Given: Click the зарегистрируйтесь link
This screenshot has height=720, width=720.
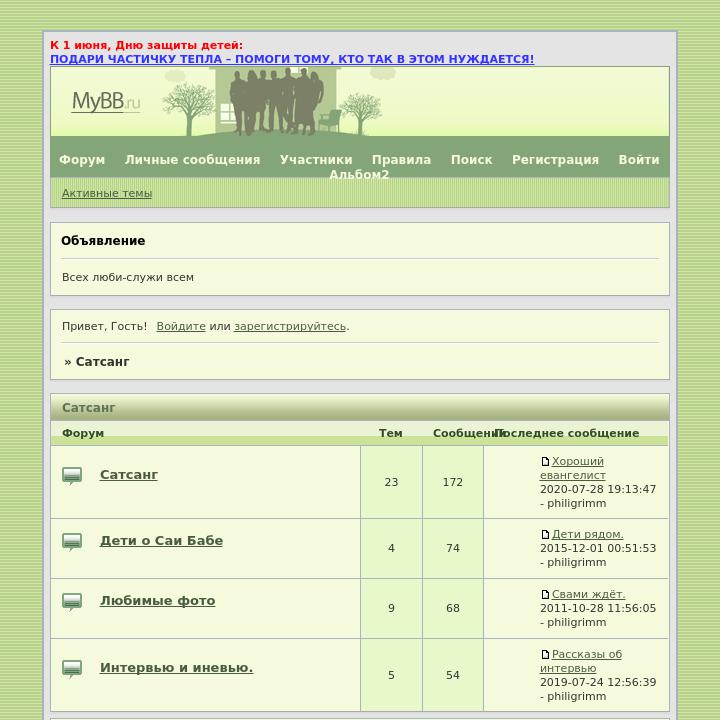Looking at the screenshot, I should (290, 326).
